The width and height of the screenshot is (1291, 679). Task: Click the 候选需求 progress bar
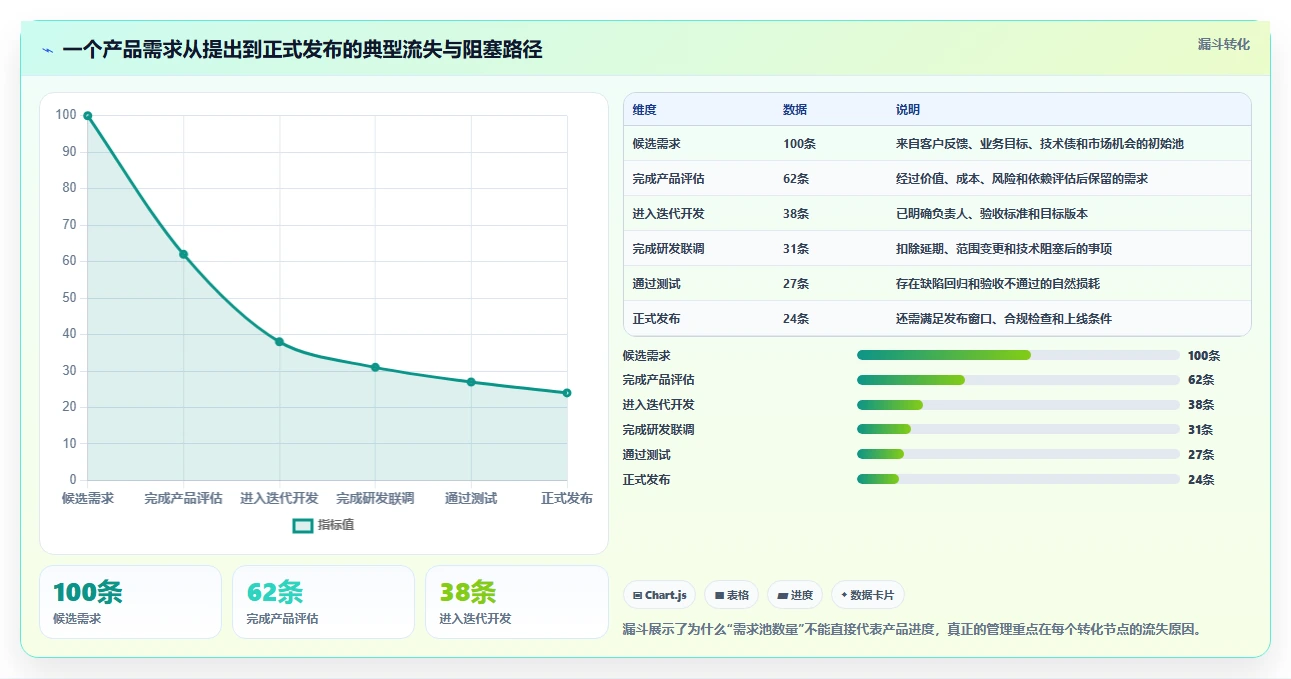pos(1018,355)
